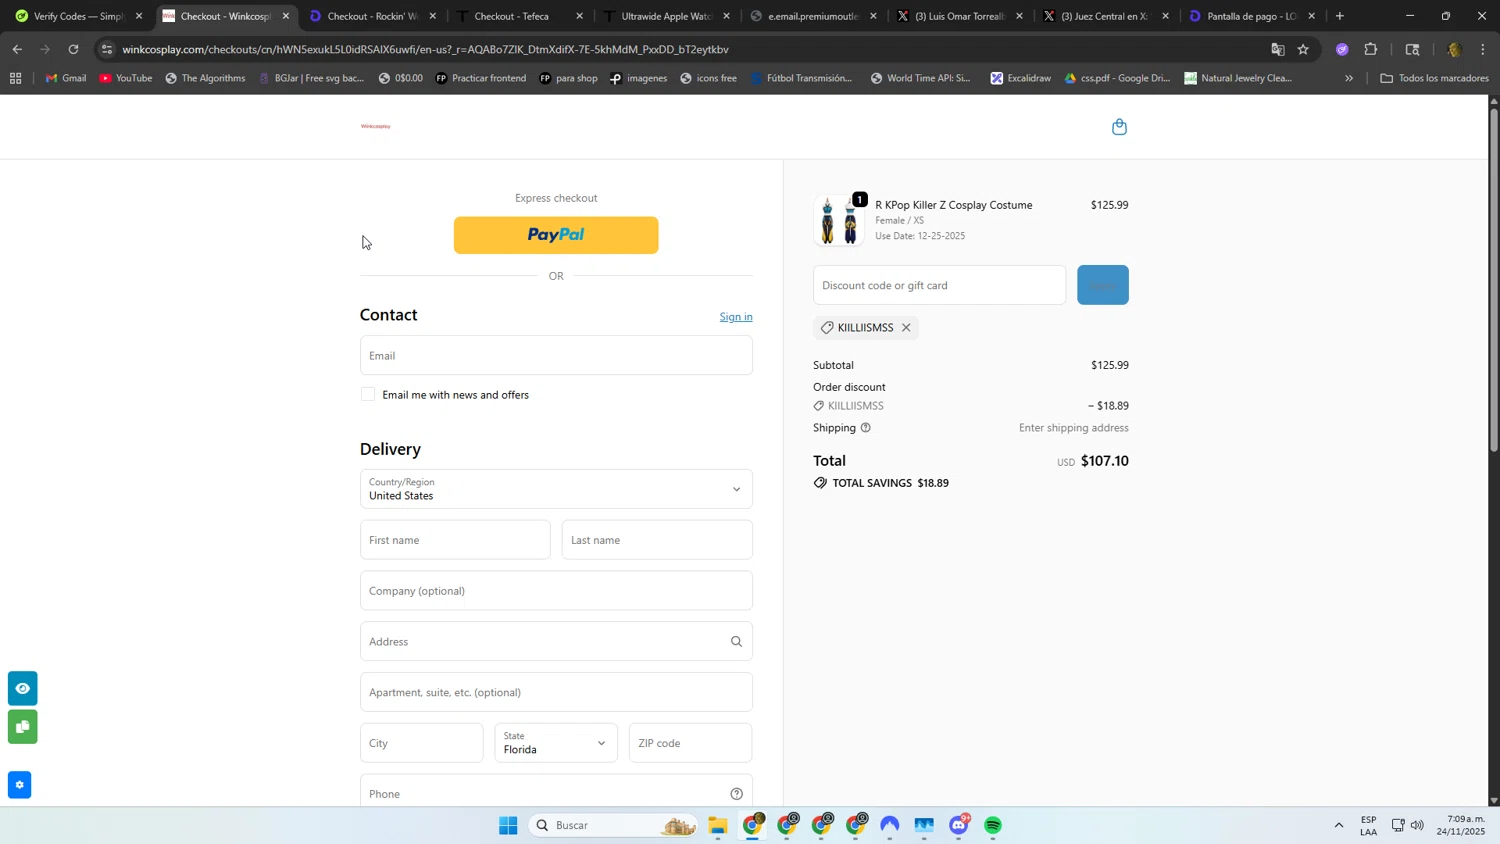Click the Discount code or gift card field
1500x844 pixels.
coord(939,285)
